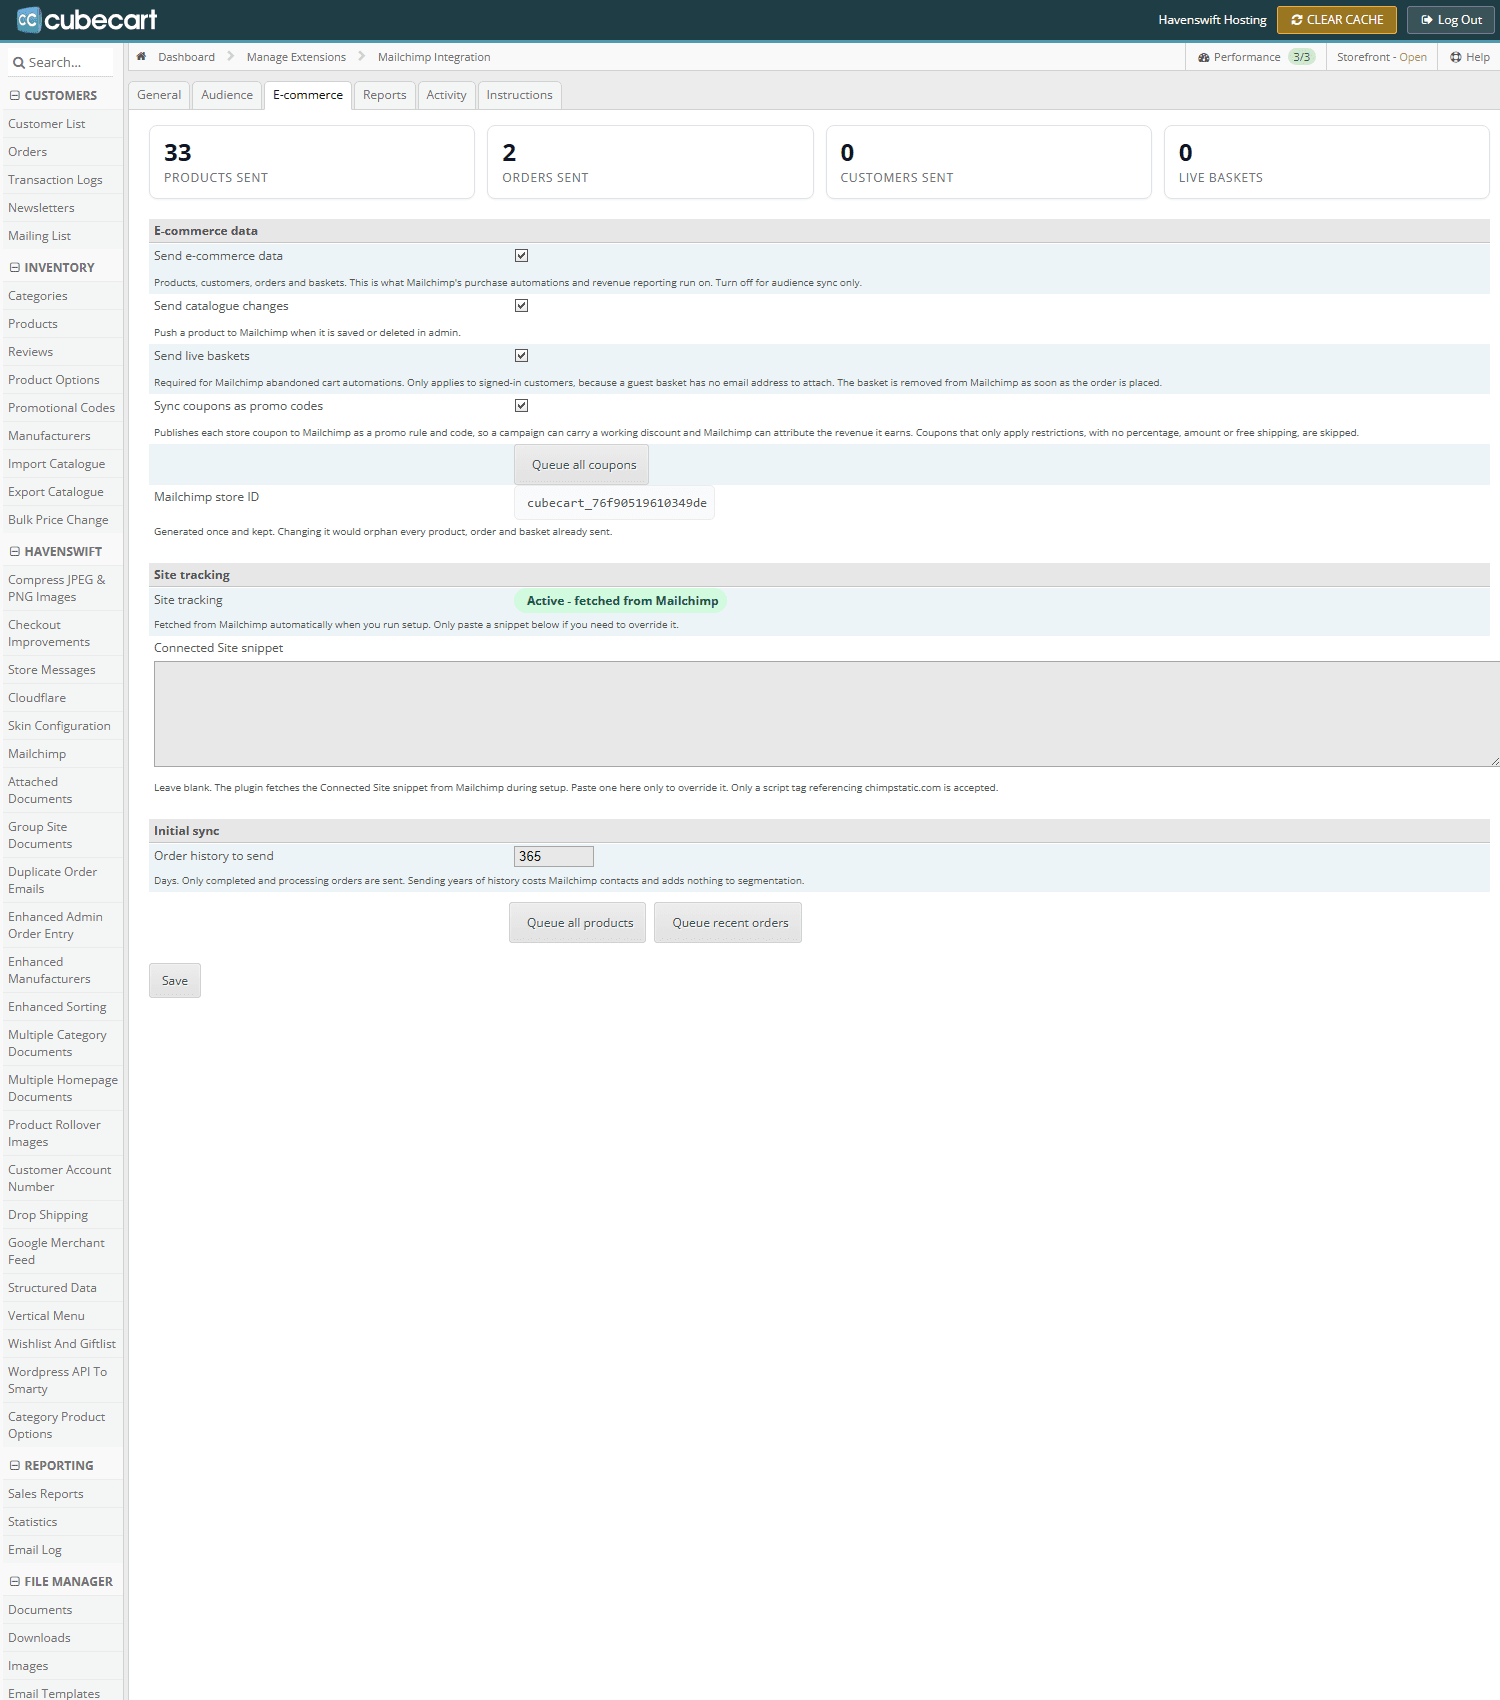Collapse the HAVENSWIFT sidebar section

pos(15,552)
